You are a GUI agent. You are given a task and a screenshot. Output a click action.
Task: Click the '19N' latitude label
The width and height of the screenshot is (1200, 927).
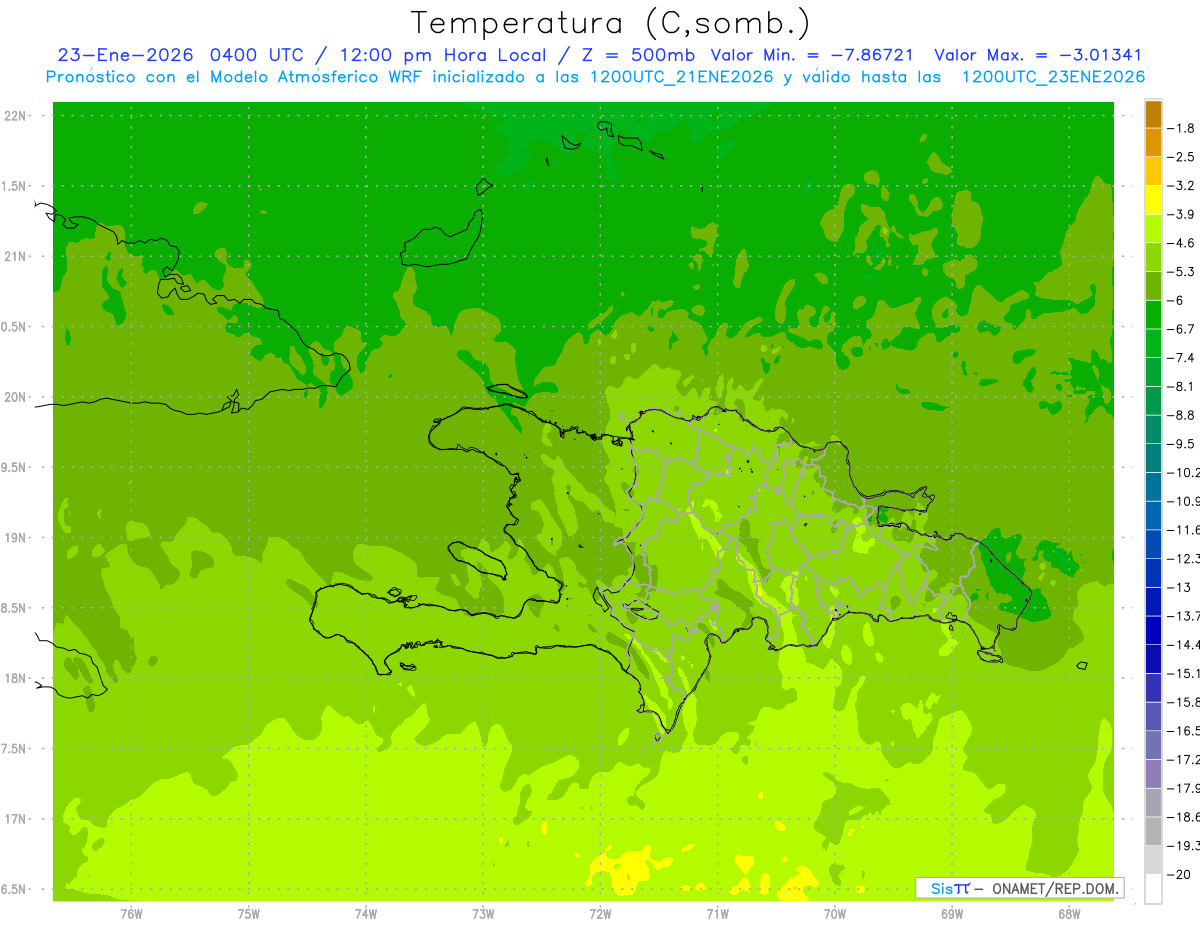pyautogui.click(x=17, y=538)
